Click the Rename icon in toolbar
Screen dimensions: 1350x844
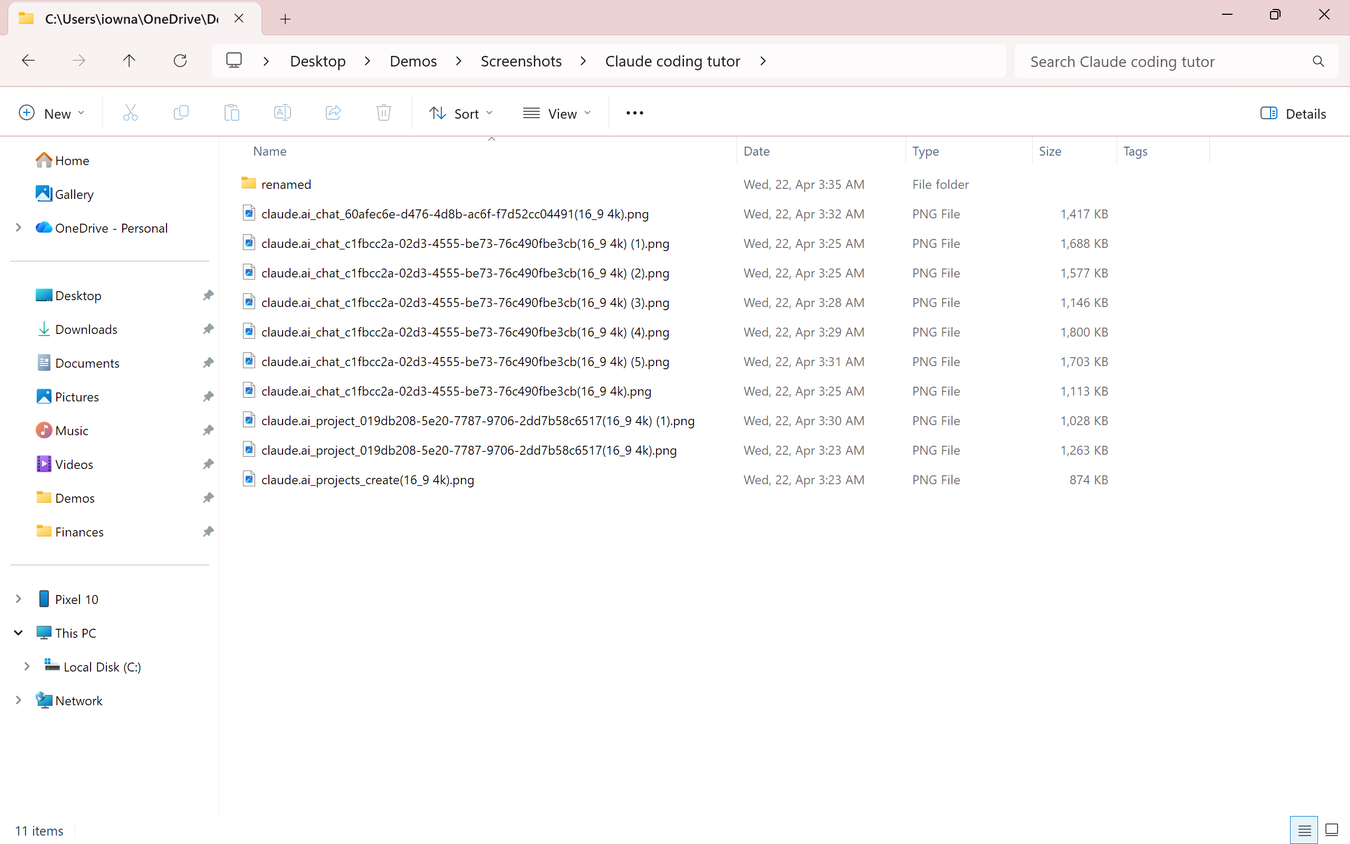coord(283,113)
